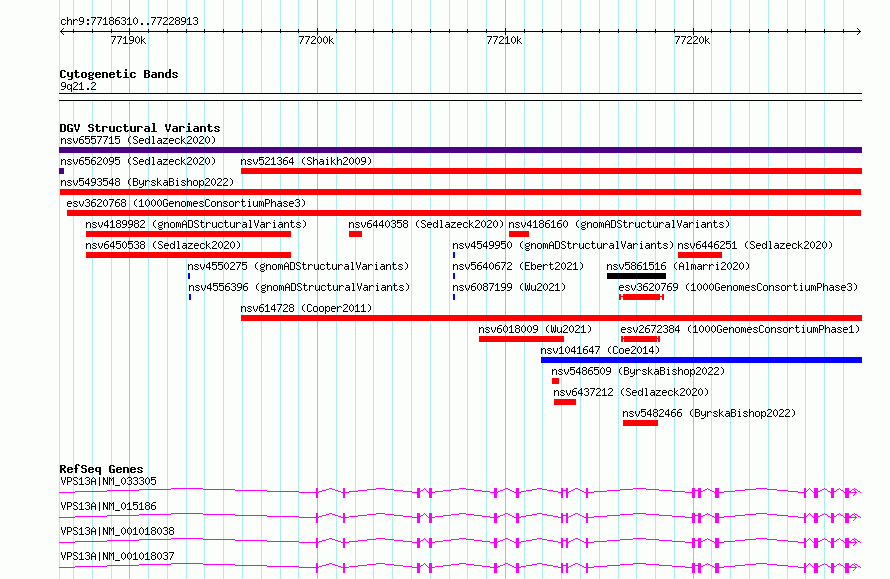
Task: Open nsv6018009 (Wu2021) label
Action: [x=535, y=329]
